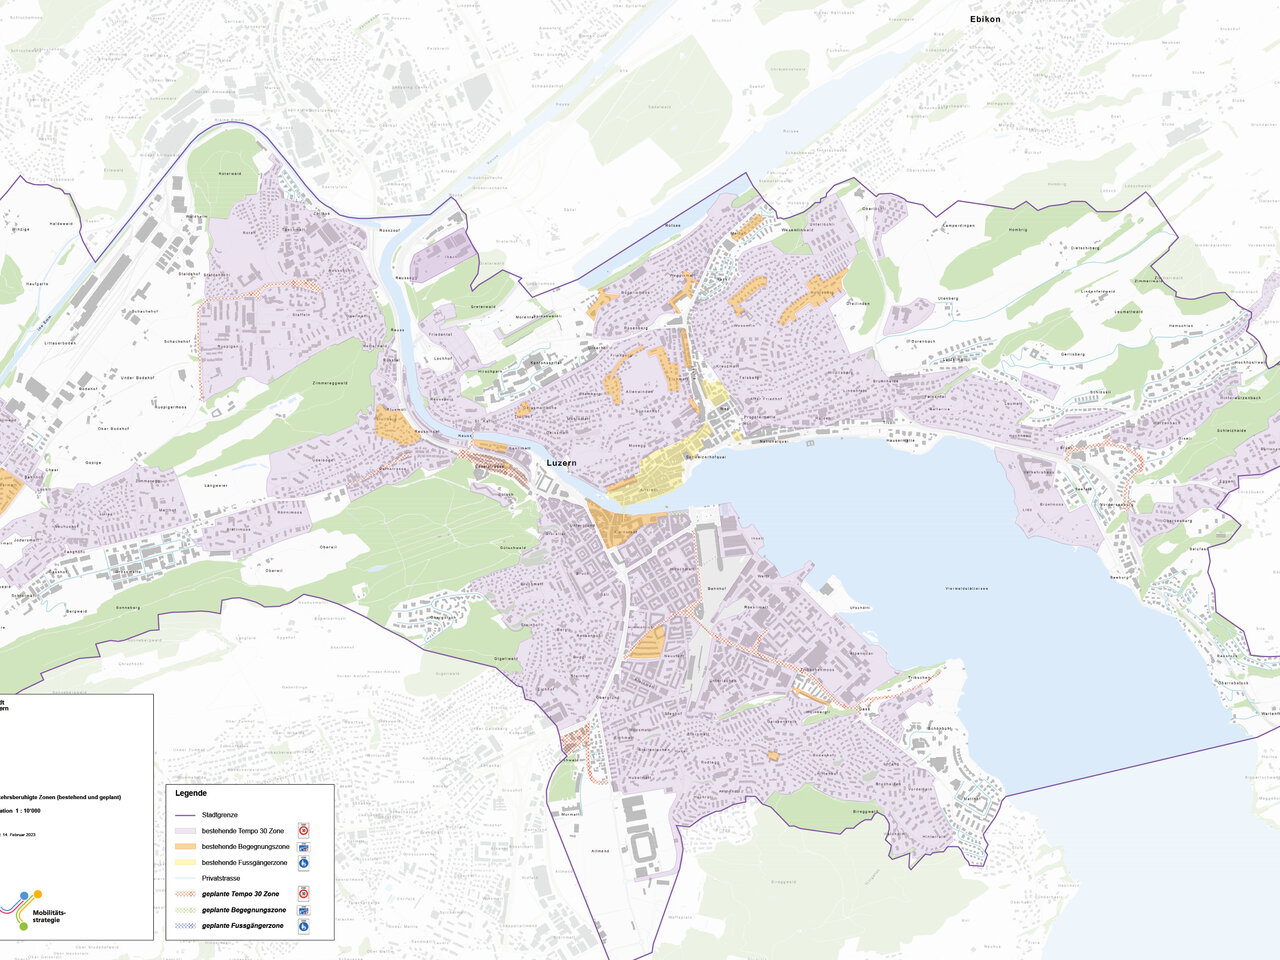
Task: Click the geplante Tempo 30 Zone sign icon
Action: tap(304, 893)
